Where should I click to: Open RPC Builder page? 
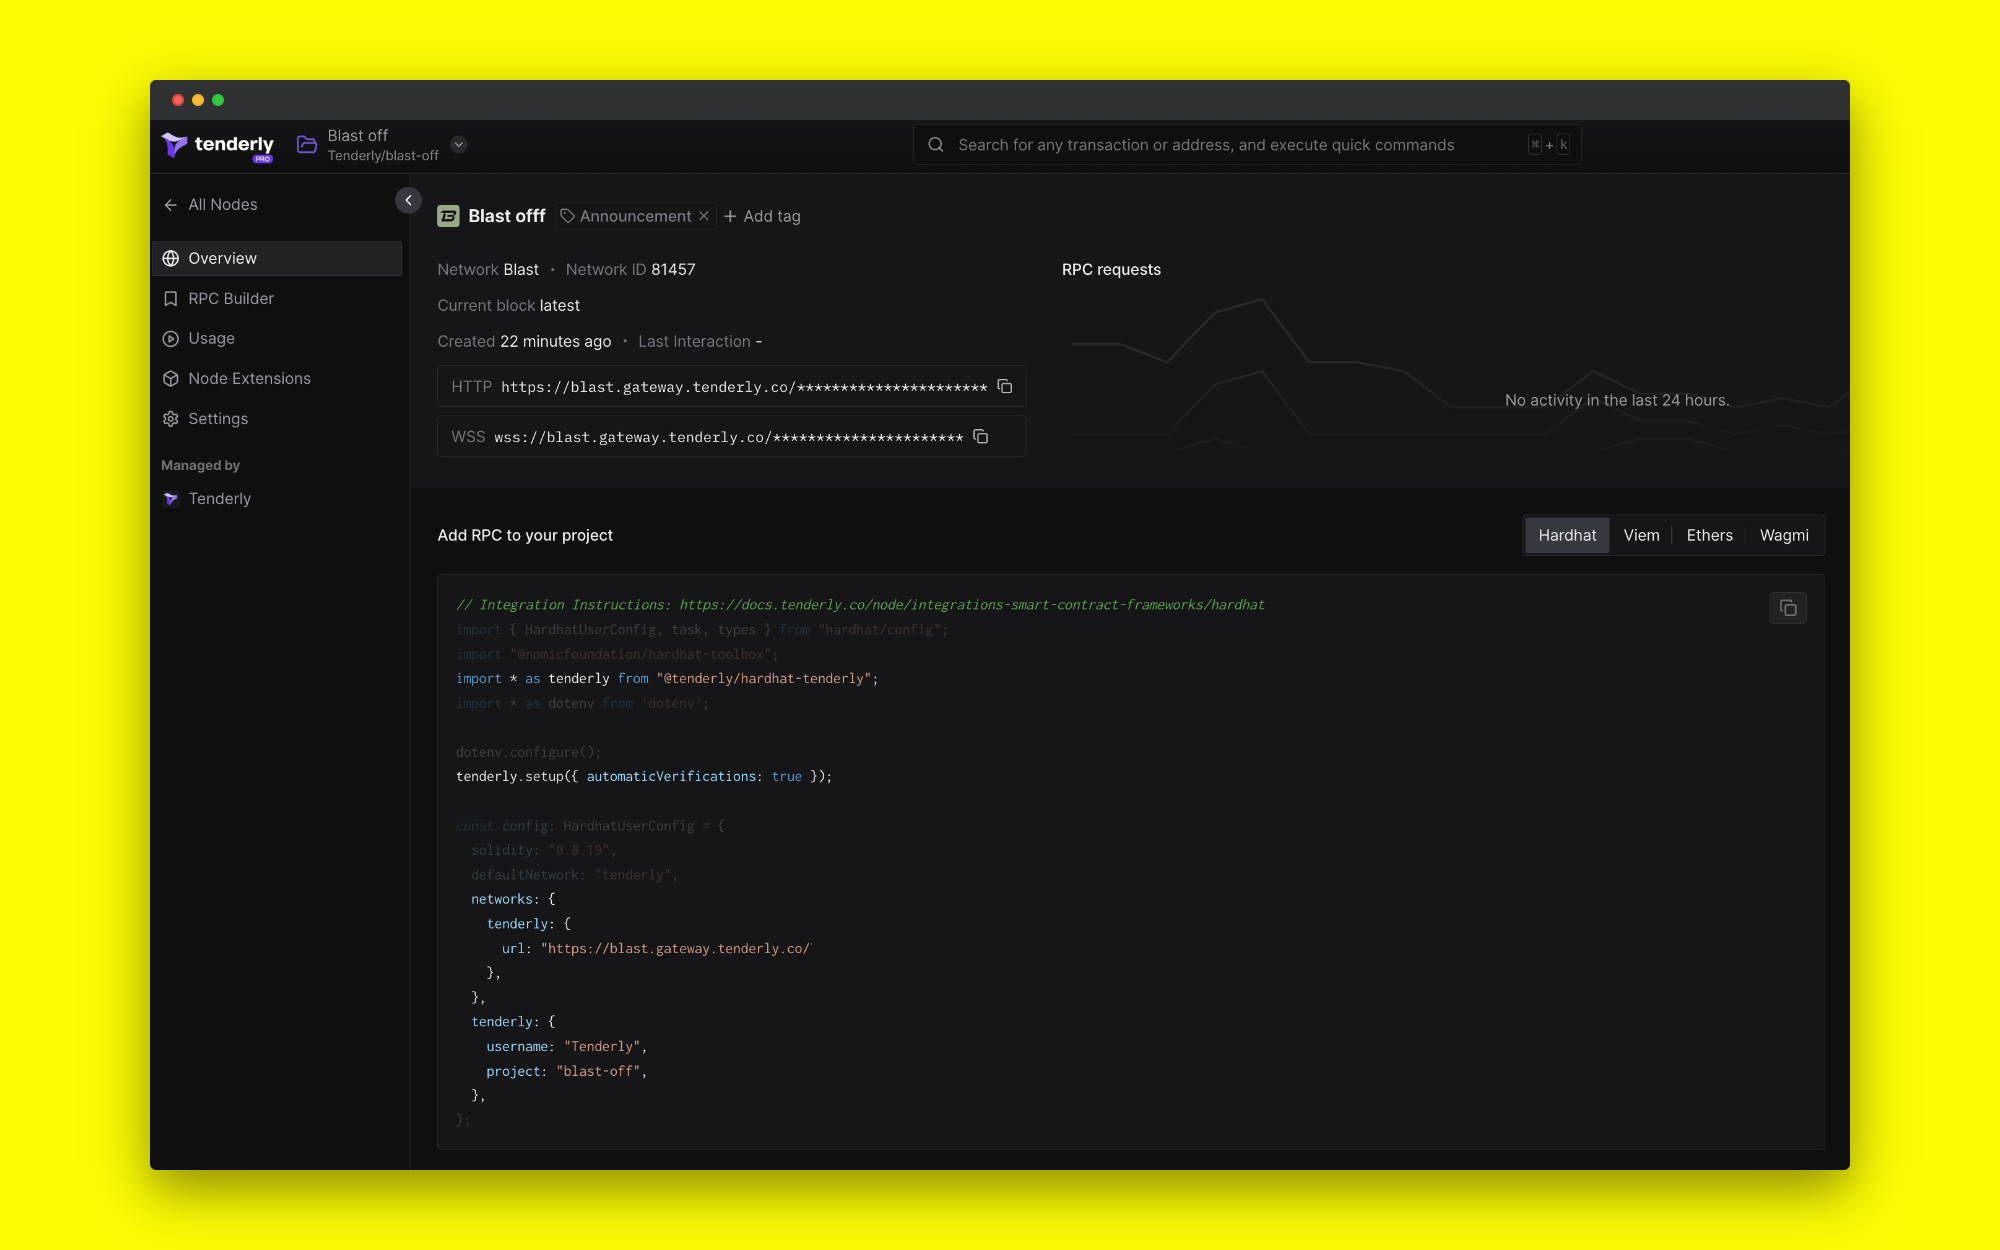tap(230, 298)
